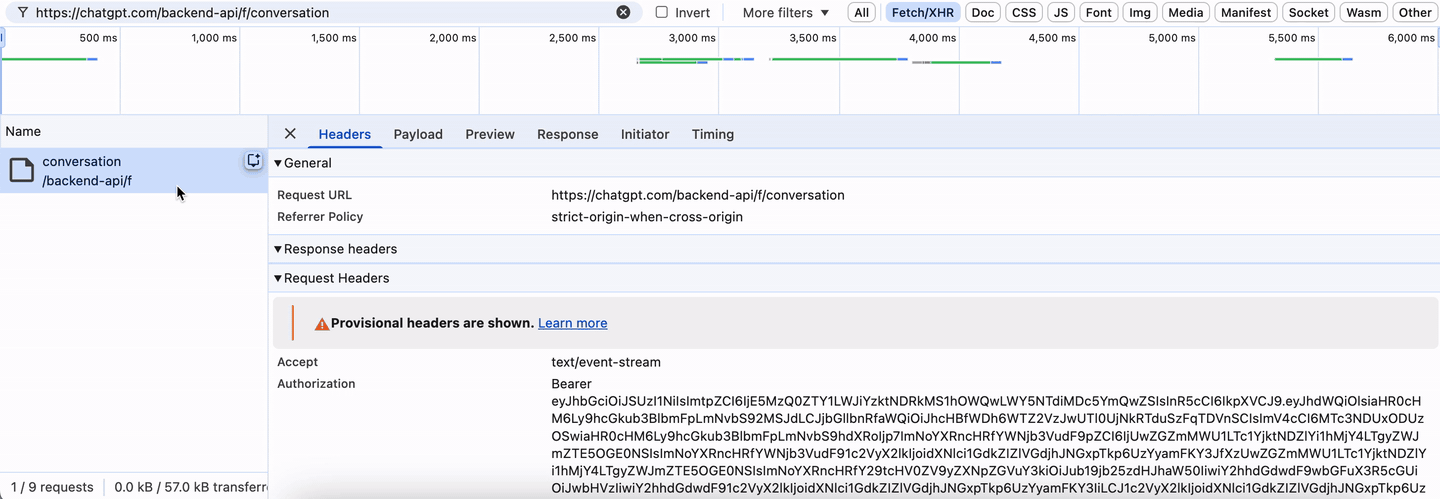Viewport: 1440px width, 499px height.
Task: Open the More filters dropdown
Action: (x=786, y=12)
